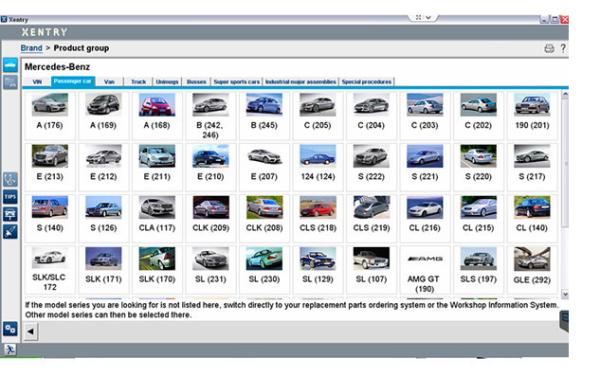Open help via the question mark icon

[x=563, y=48]
